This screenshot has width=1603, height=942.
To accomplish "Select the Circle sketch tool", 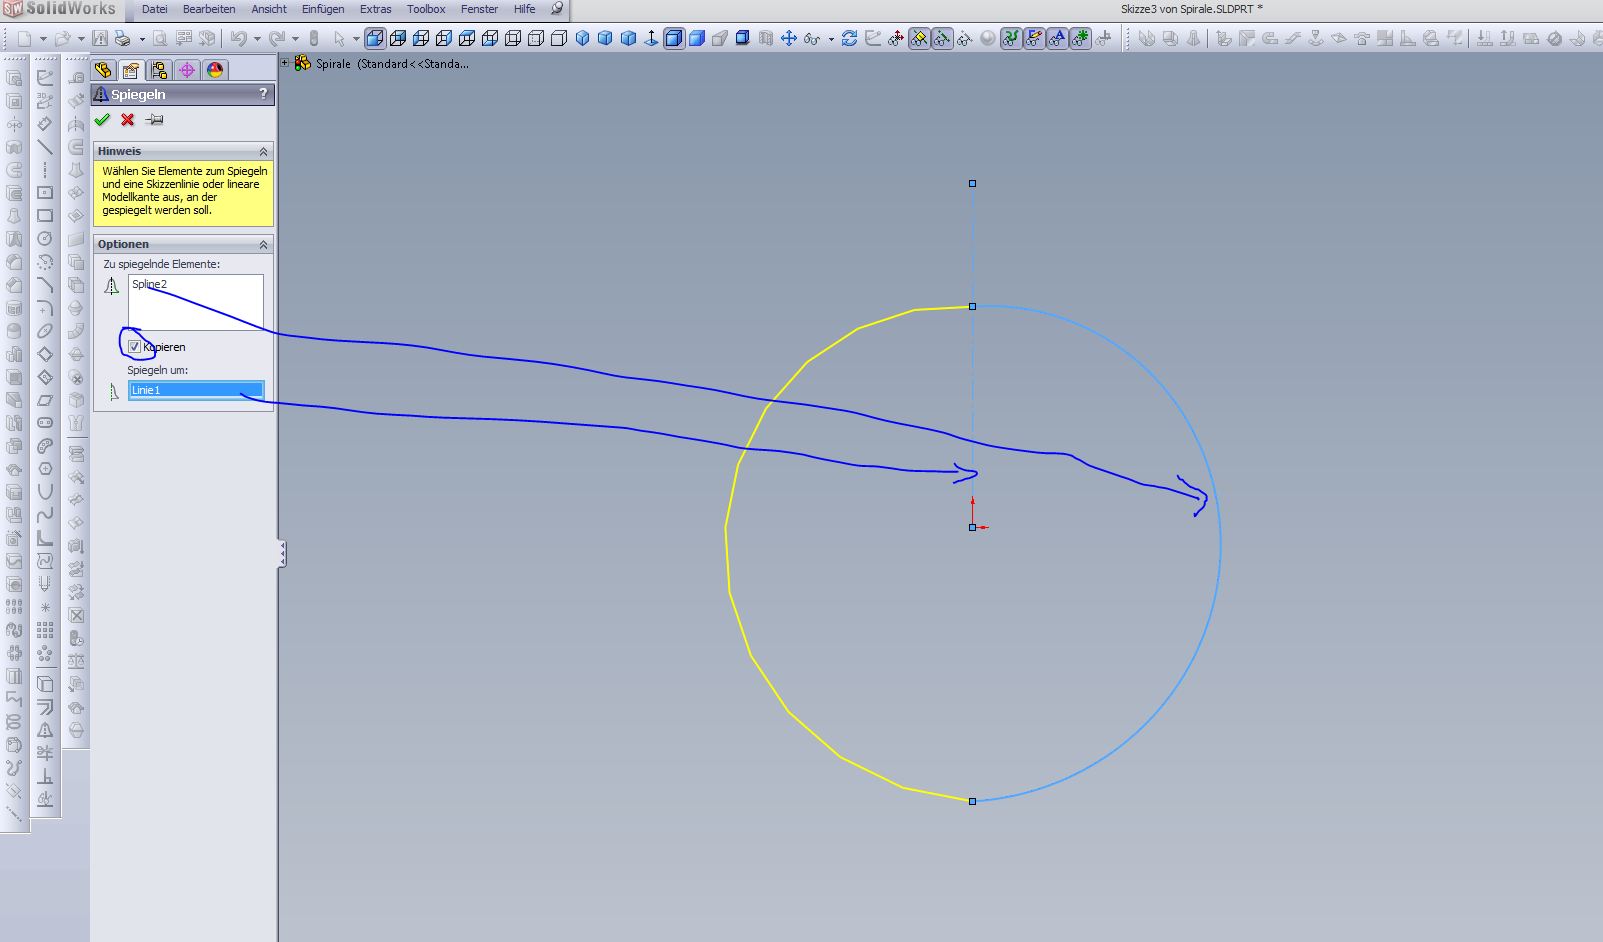I will [x=45, y=239].
